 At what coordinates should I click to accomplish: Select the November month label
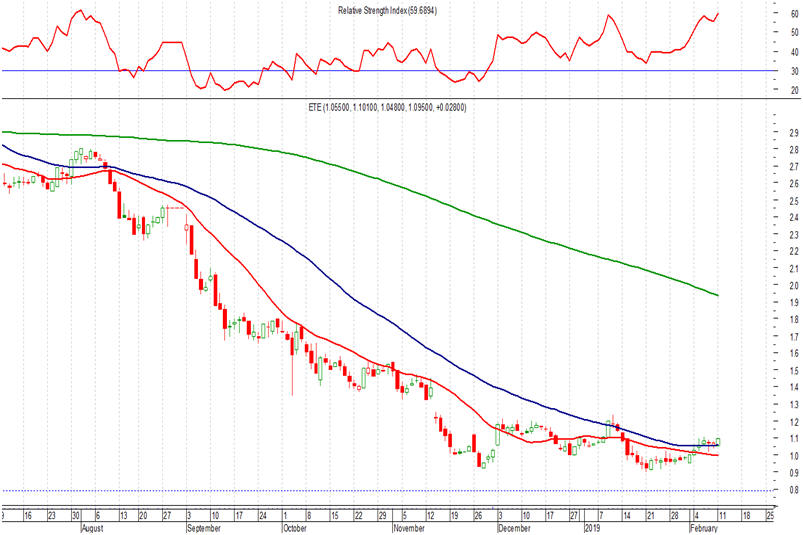[x=409, y=528]
